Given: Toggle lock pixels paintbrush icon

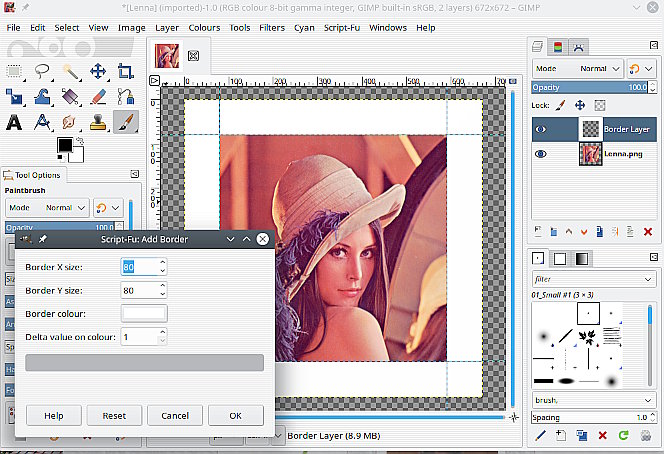Looking at the screenshot, I should [561, 104].
